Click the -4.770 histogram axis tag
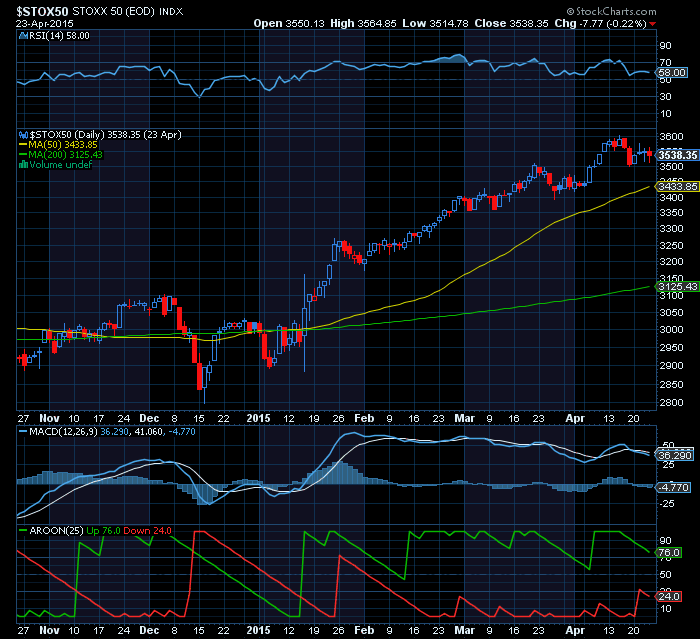The height and width of the screenshot is (639, 700). [x=673, y=487]
